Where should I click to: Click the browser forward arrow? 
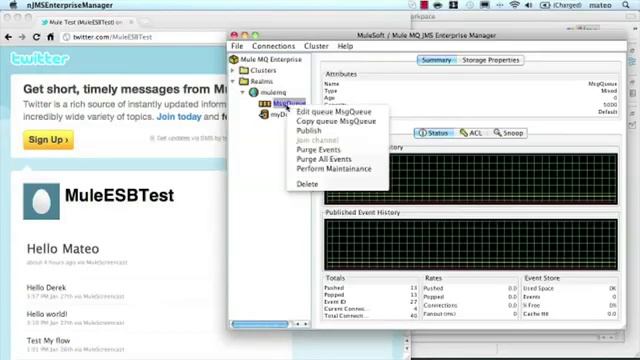pos(22,37)
